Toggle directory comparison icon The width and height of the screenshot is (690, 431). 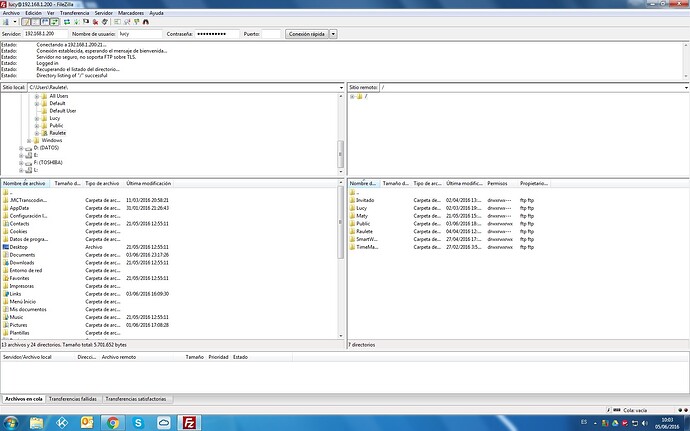tap(127, 22)
